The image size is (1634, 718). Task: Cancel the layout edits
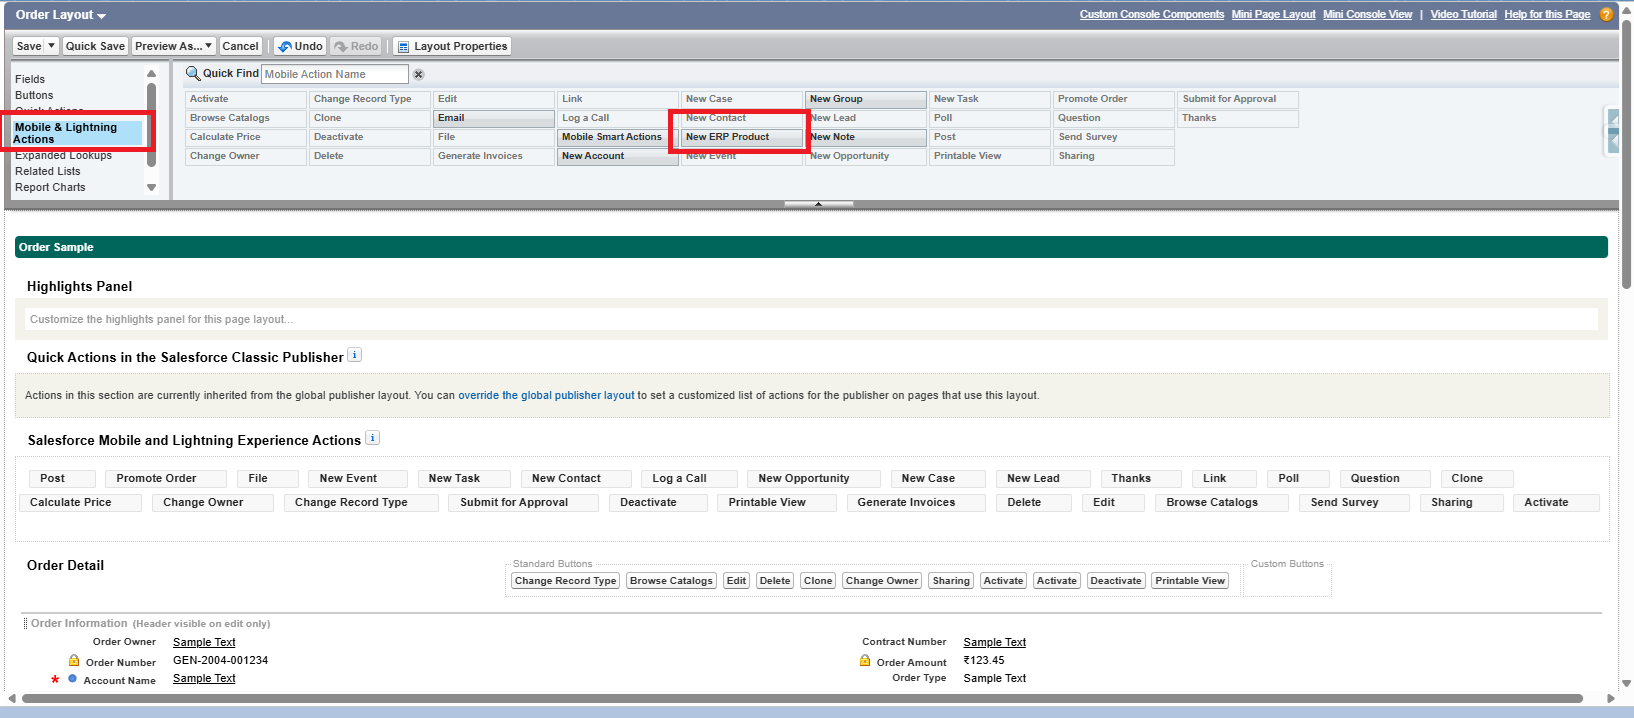(x=240, y=46)
